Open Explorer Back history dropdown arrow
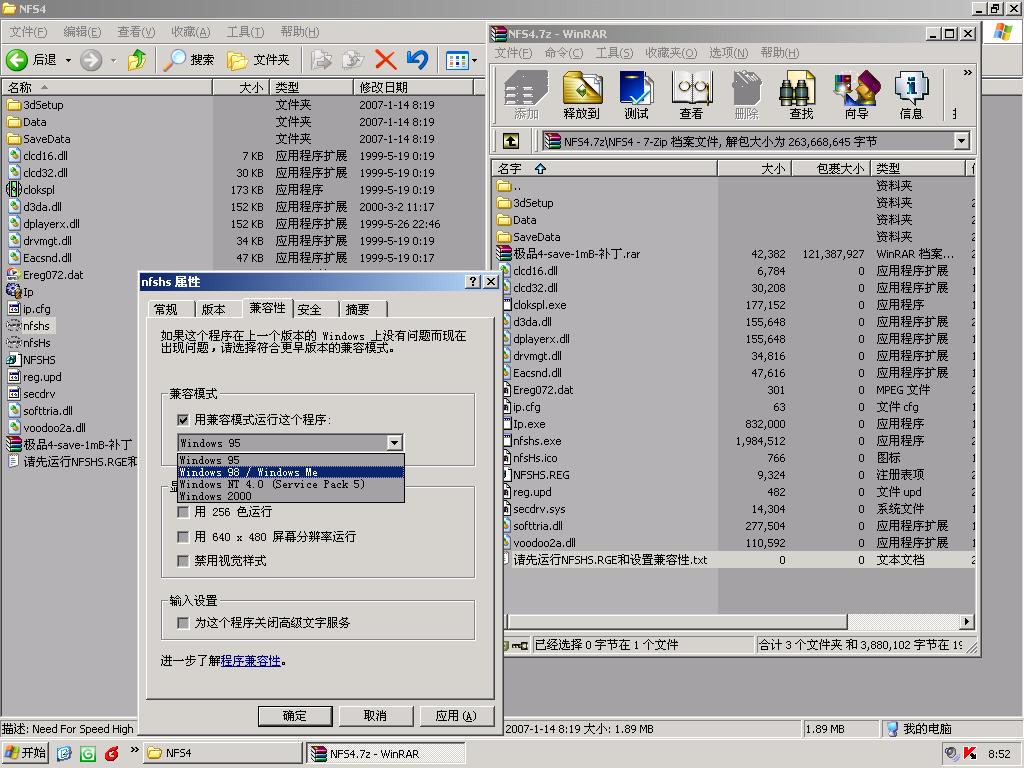The height and width of the screenshot is (768, 1024). [68, 61]
